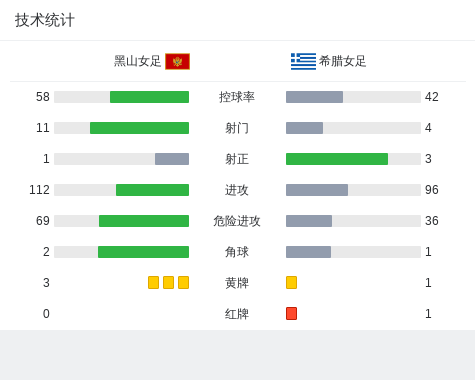Click the 红牌 row label

(237, 314)
